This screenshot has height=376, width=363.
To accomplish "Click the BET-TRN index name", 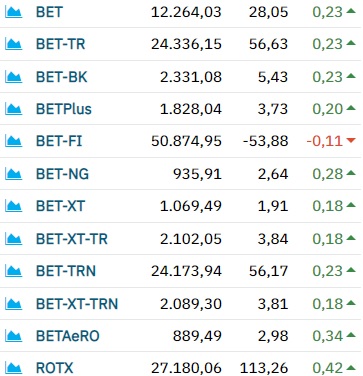I will click(66, 271).
